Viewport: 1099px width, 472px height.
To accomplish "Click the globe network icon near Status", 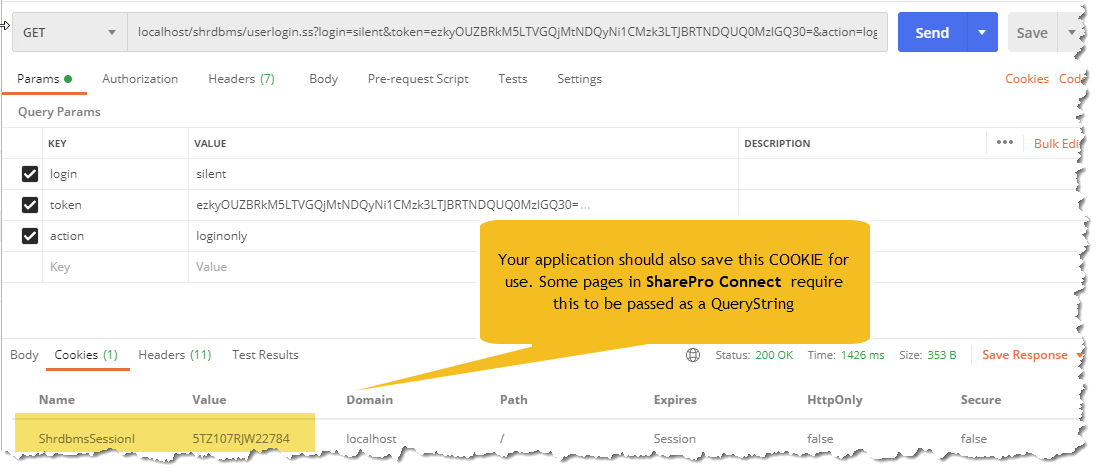I will [693, 355].
